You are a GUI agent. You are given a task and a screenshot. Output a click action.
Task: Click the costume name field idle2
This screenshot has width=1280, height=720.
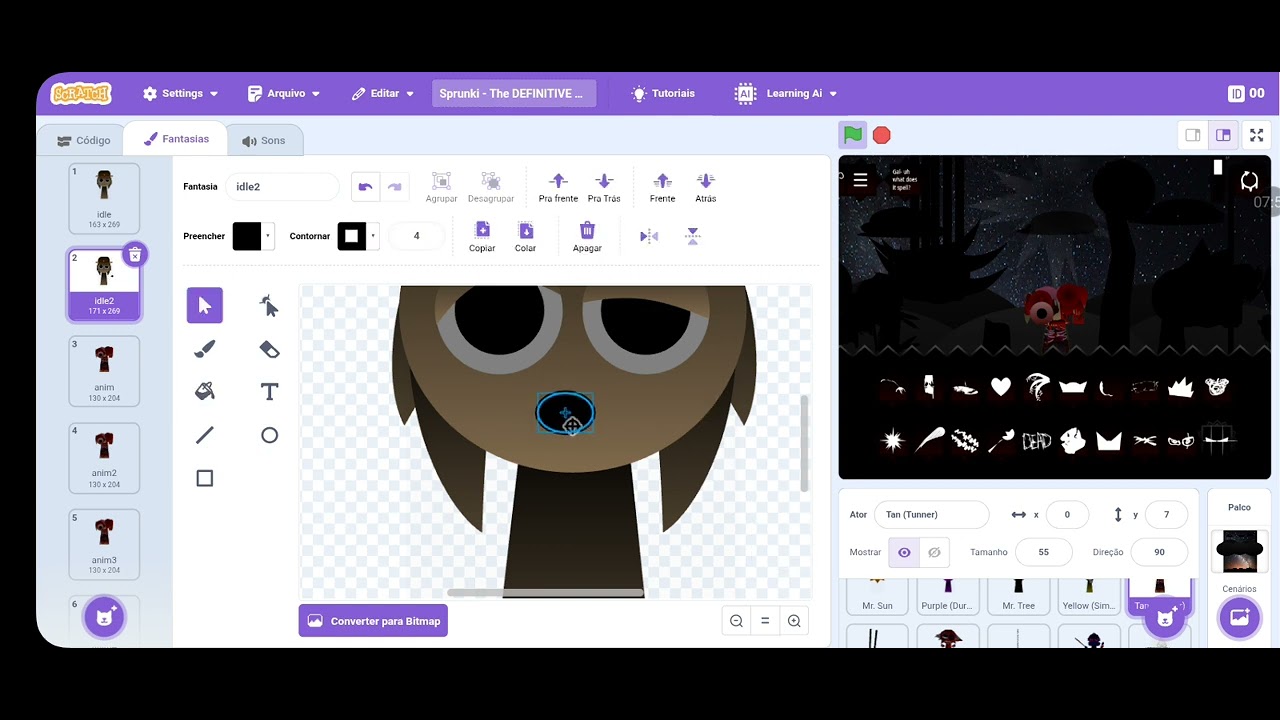coord(284,187)
